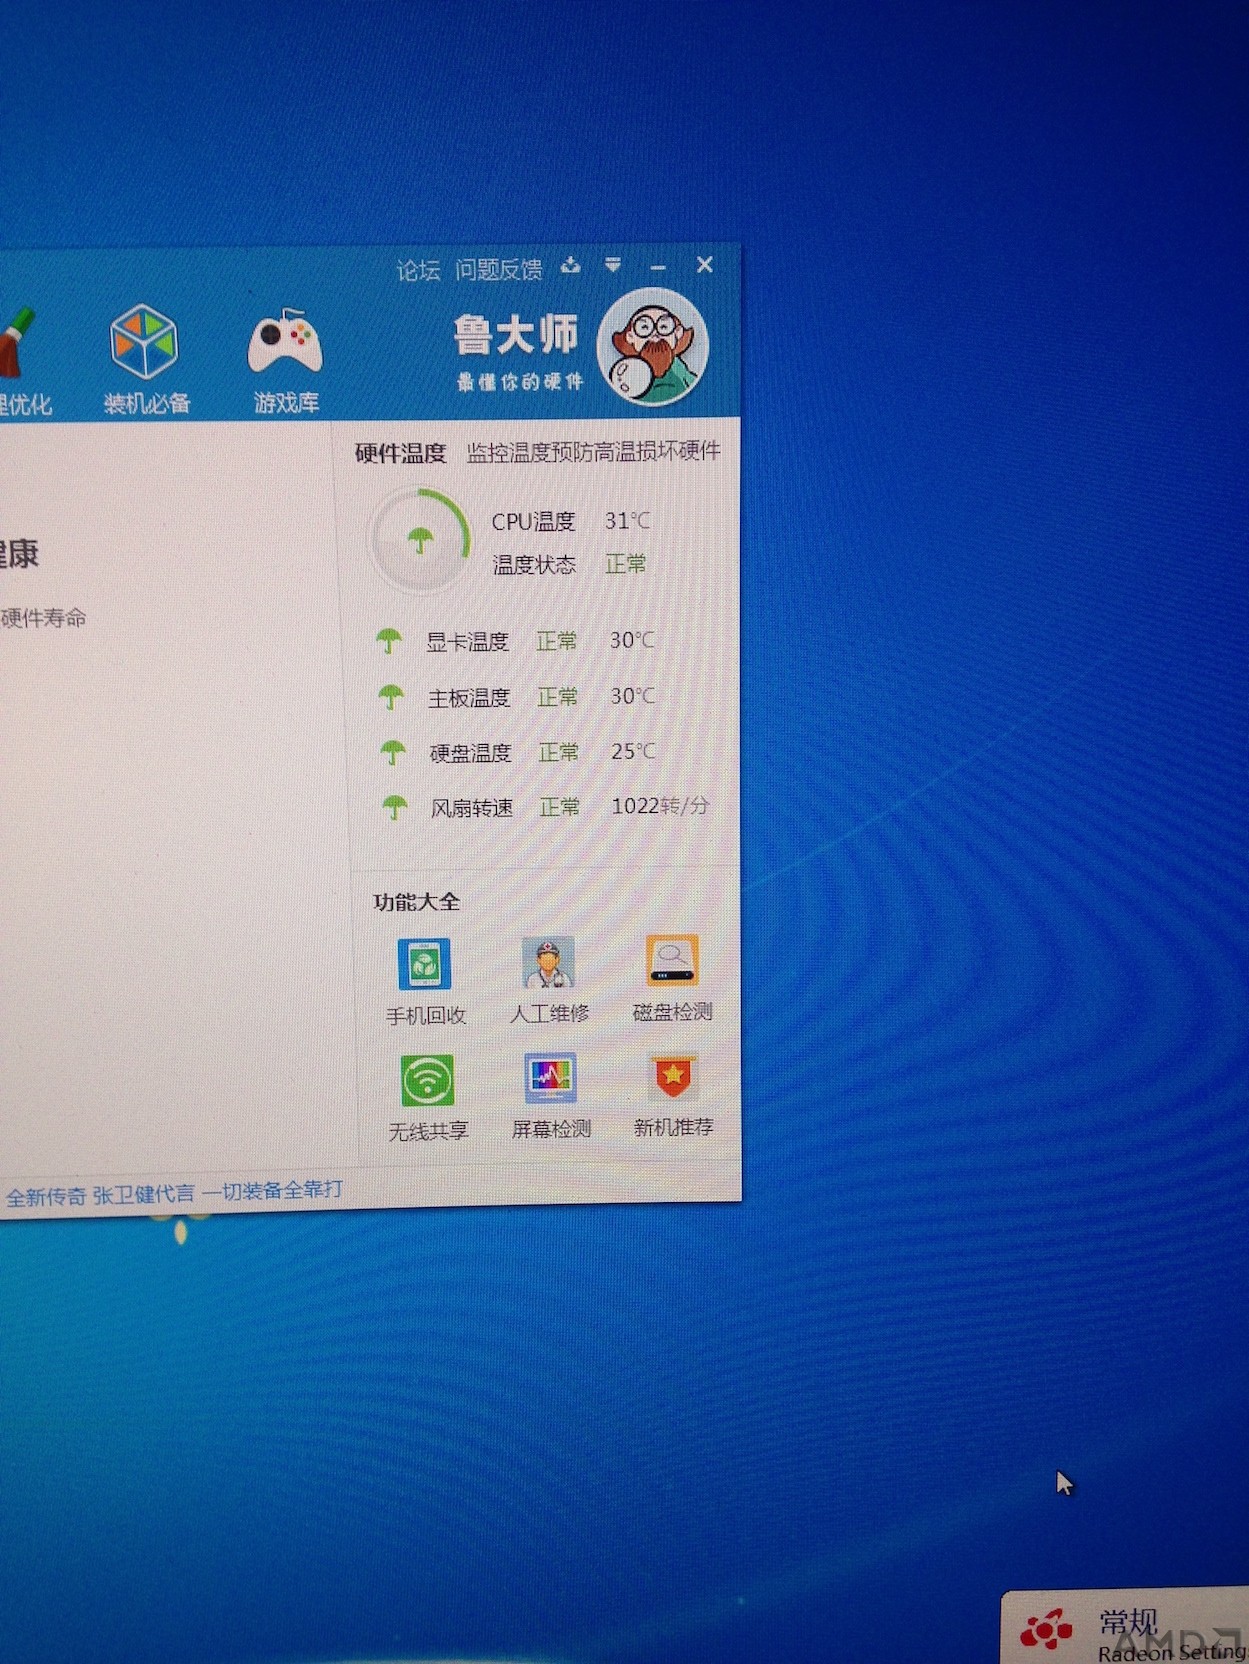This screenshot has height=1664, width=1249.
Task: Click the 硬盘温度 25℃ value
Action: tap(634, 751)
